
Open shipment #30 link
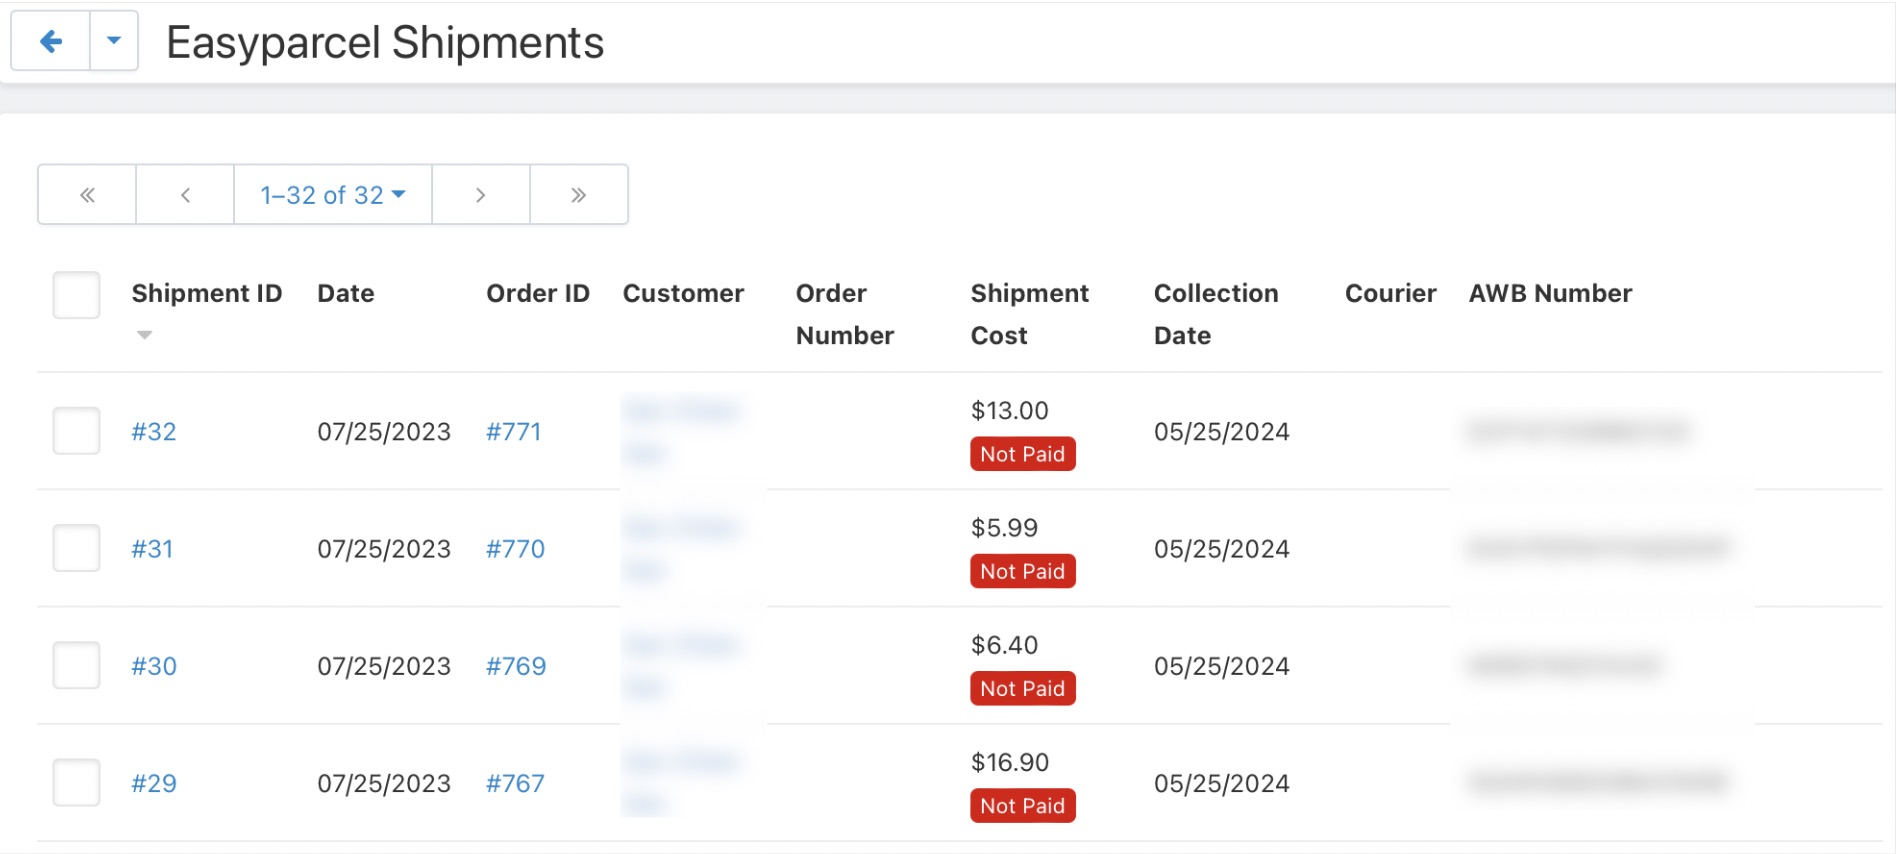154,666
